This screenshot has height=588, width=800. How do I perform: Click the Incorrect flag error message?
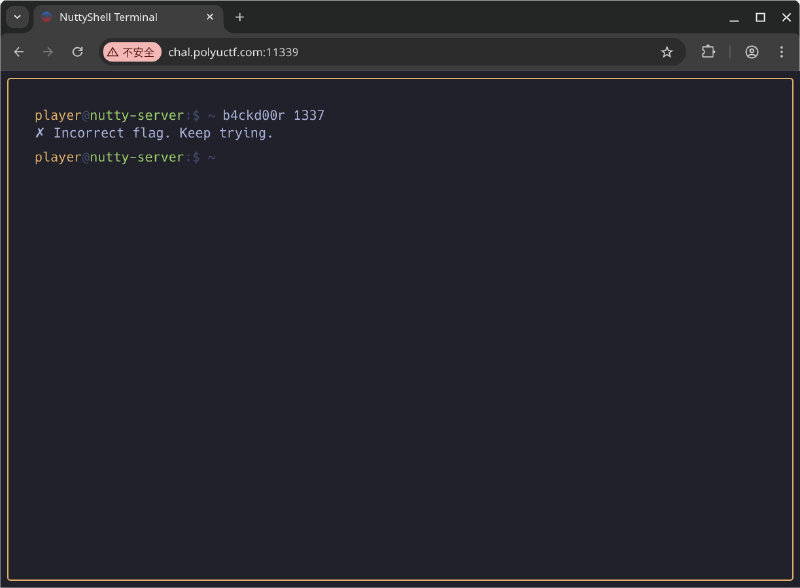[155, 132]
